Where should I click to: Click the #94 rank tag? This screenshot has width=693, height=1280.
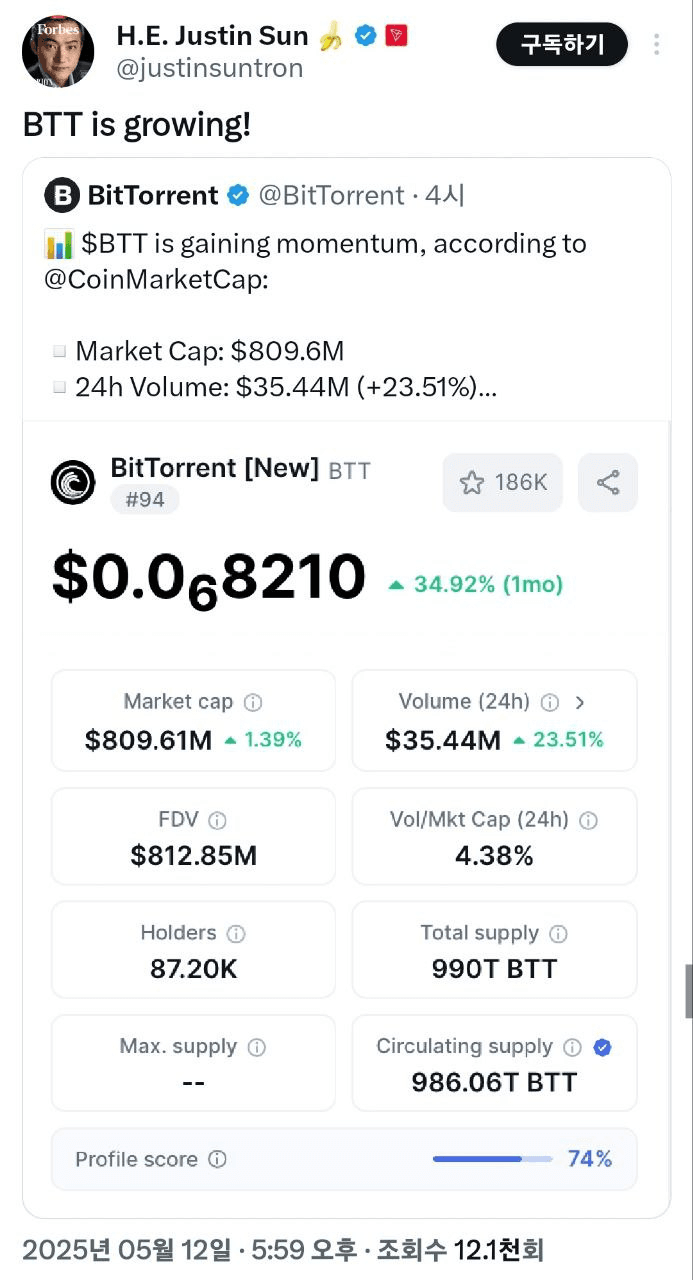(x=145, y=499)
